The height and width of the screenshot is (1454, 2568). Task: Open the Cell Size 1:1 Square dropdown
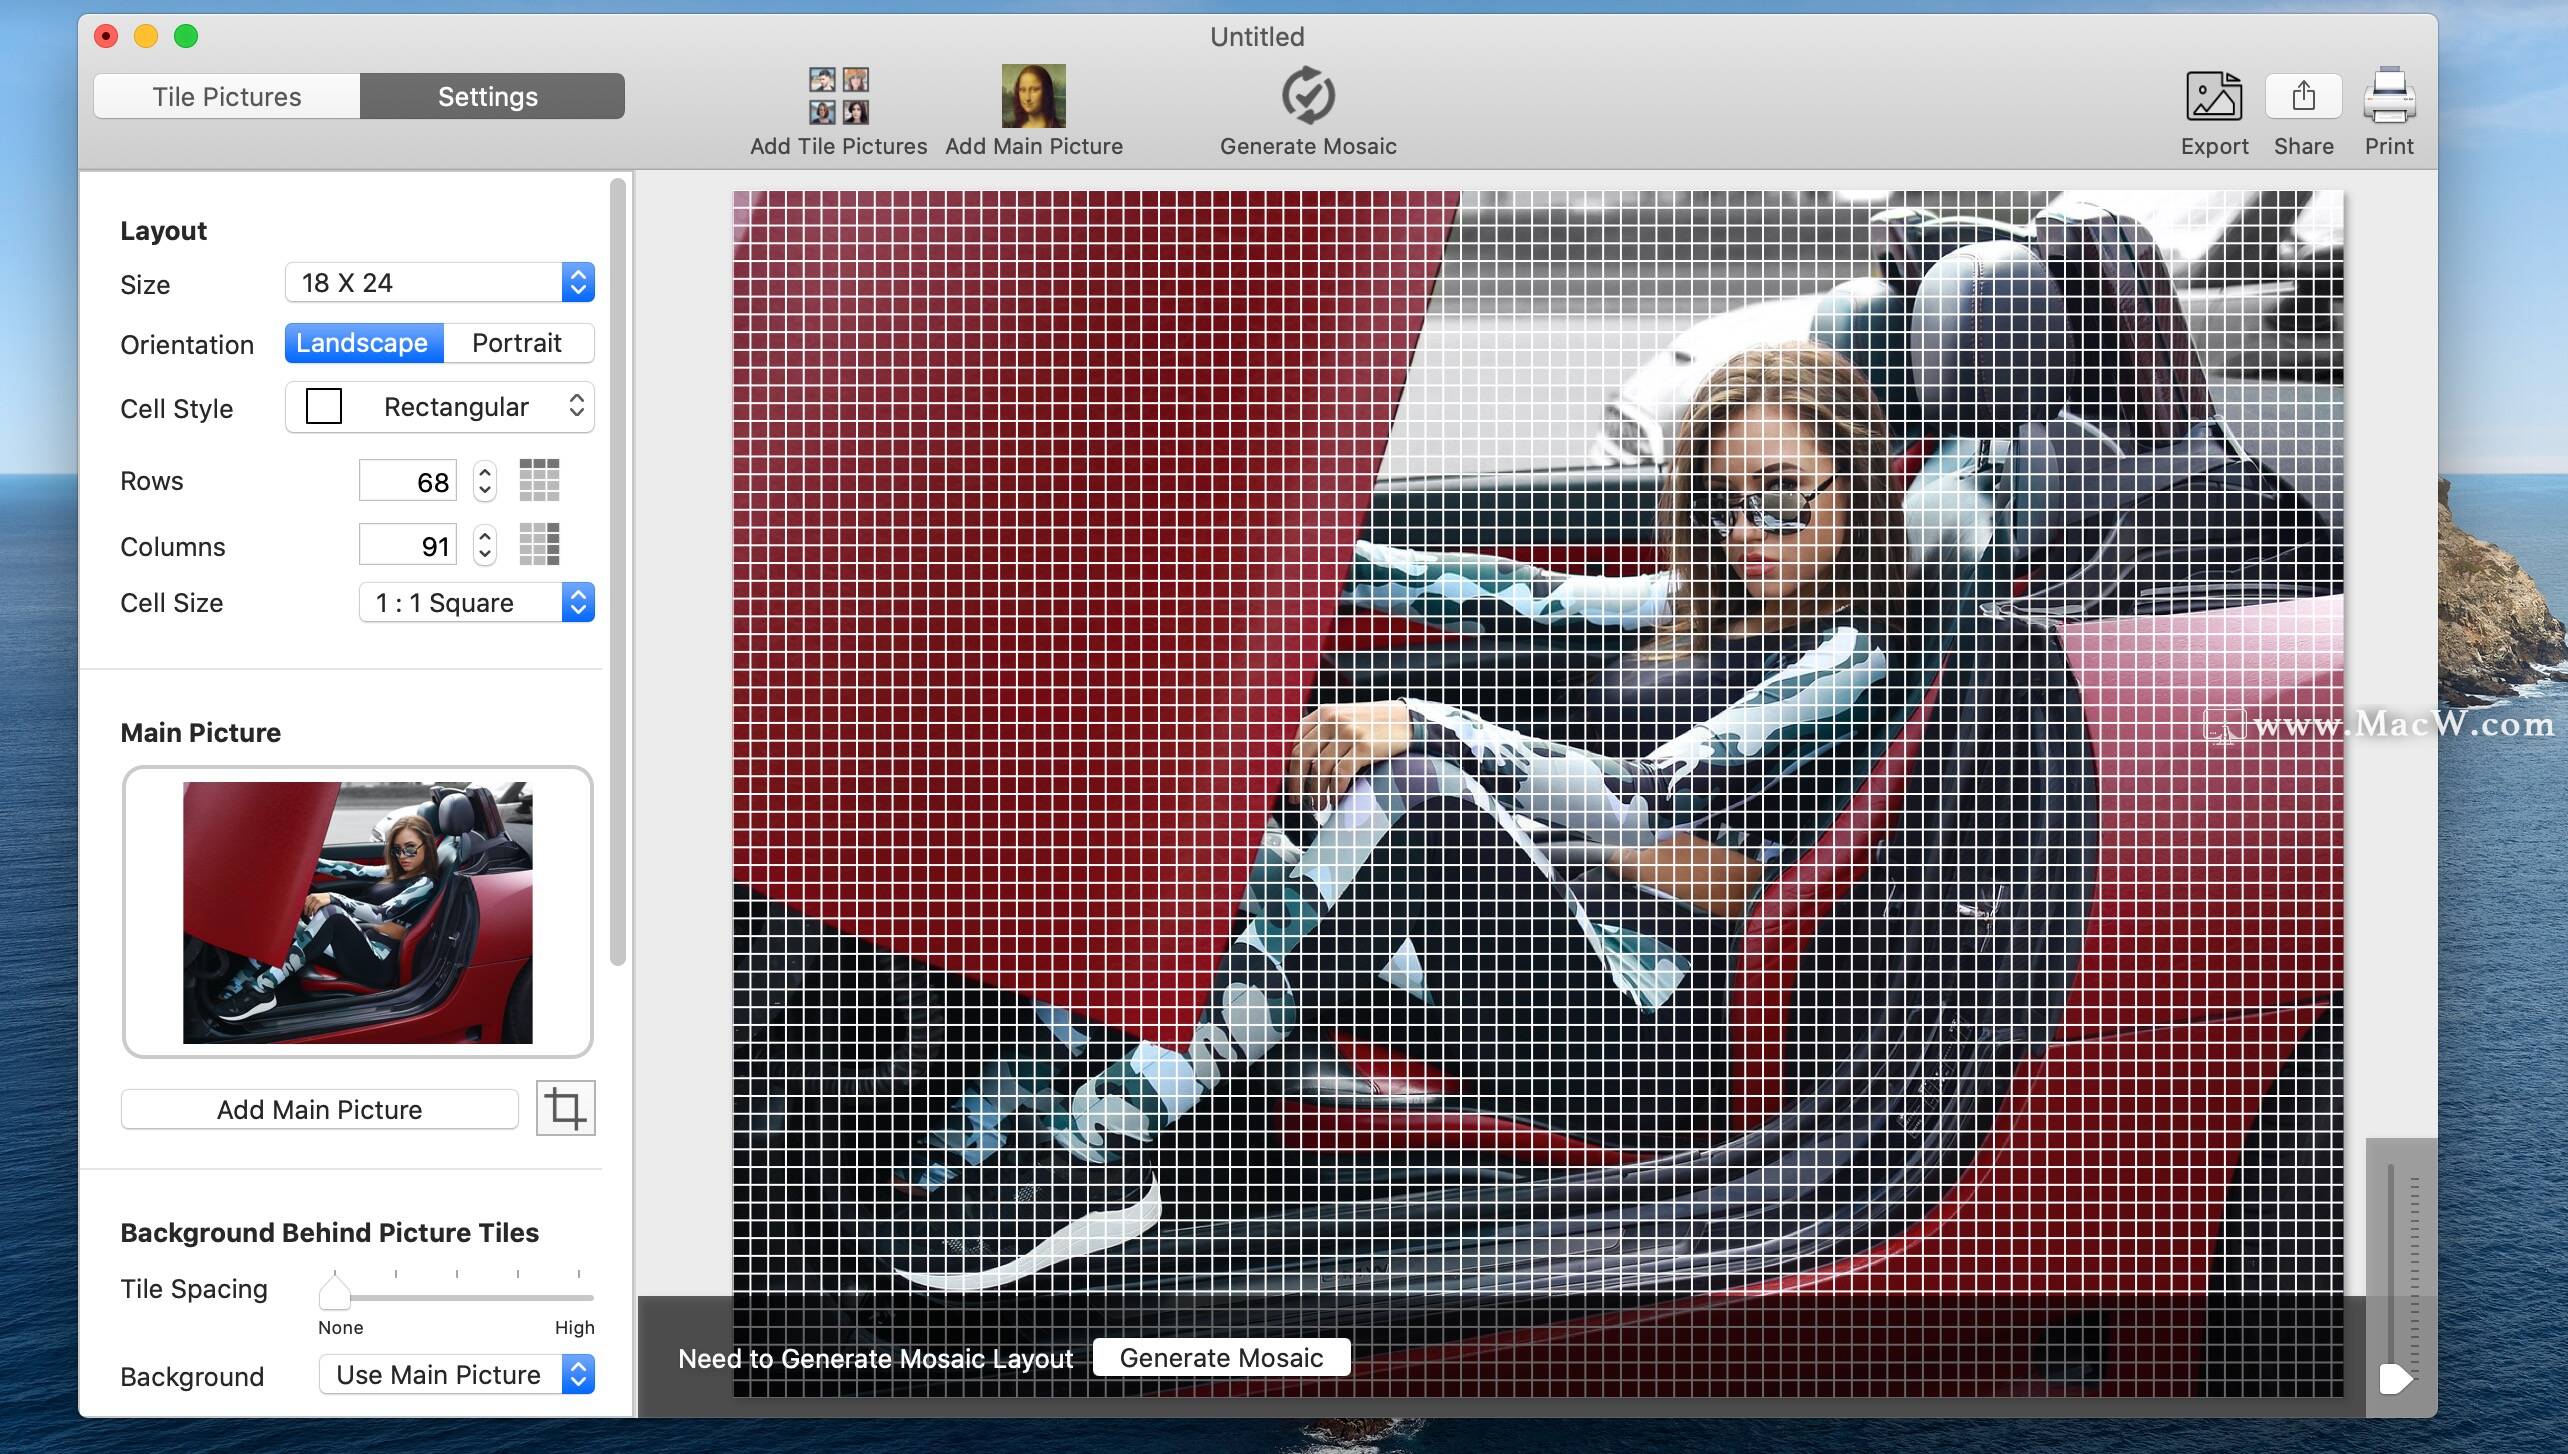[x=476, y=603]
